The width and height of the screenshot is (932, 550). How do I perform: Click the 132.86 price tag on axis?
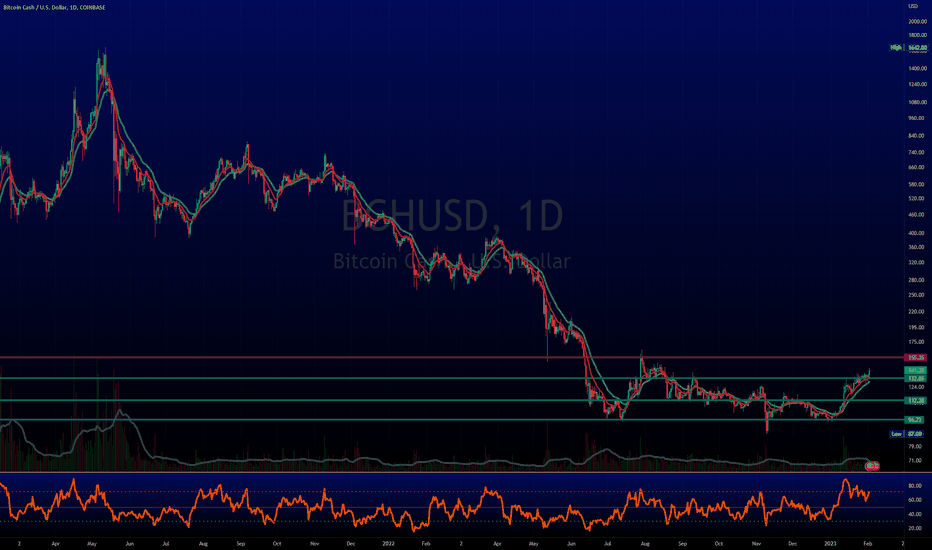[916, 378]
